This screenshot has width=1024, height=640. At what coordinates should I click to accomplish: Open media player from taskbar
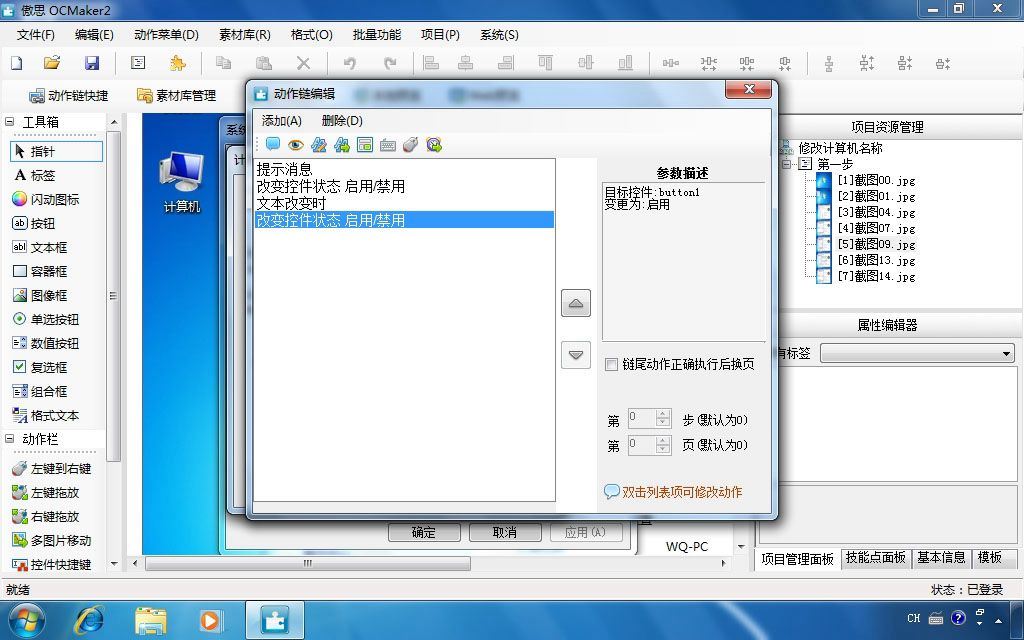[x=210, y=620]
